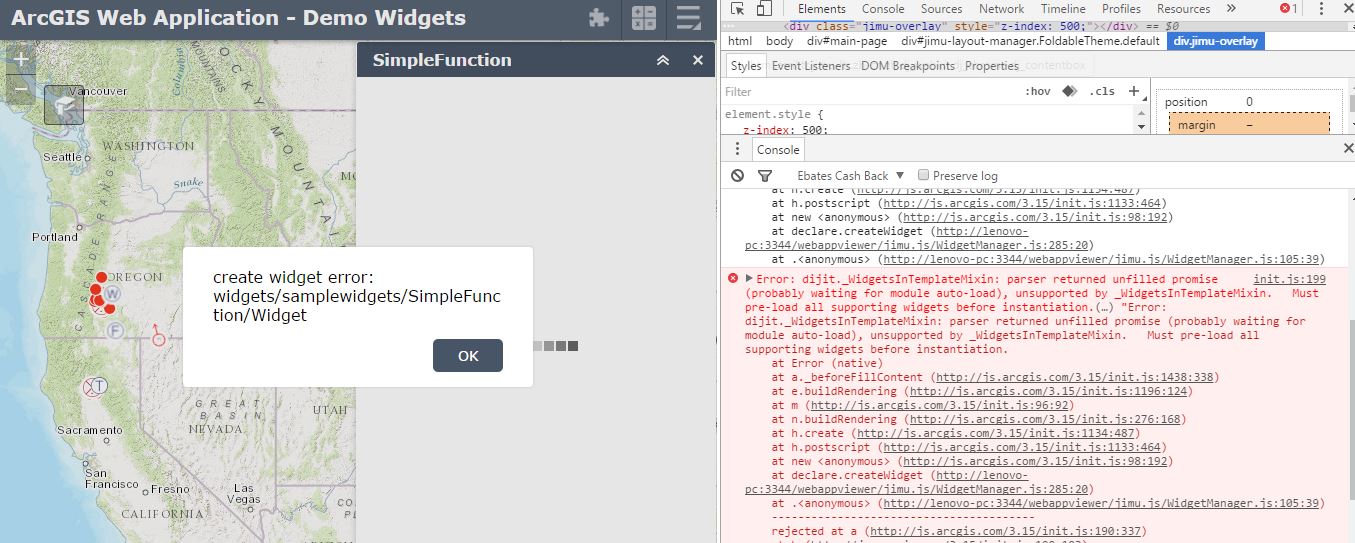This screenshot has height=543, width=1355.
Task: Click the diamond icon next to :hov
Action: tap(1069, 91)
